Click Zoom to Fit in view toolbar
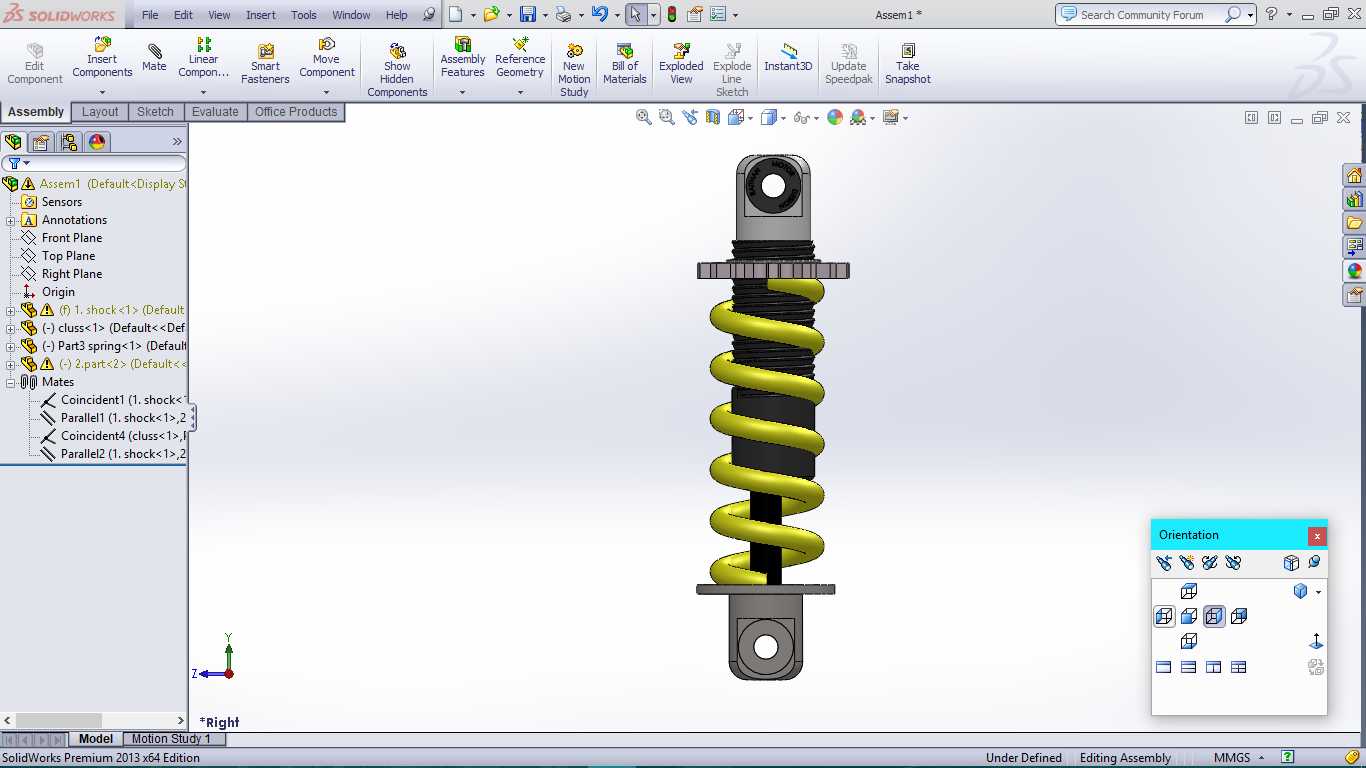 (x=644, y=117)
